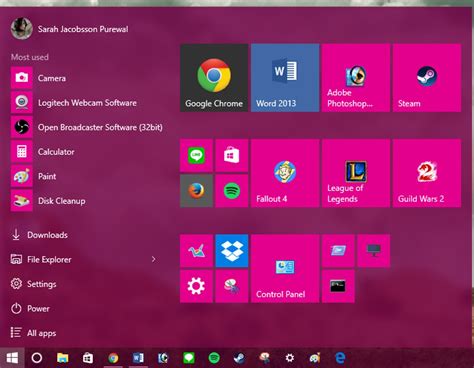The image size is (474, 368).
Task: Open the gear Settings icon in taskbar
Action: pyautogui.click(x=290, y=358)
